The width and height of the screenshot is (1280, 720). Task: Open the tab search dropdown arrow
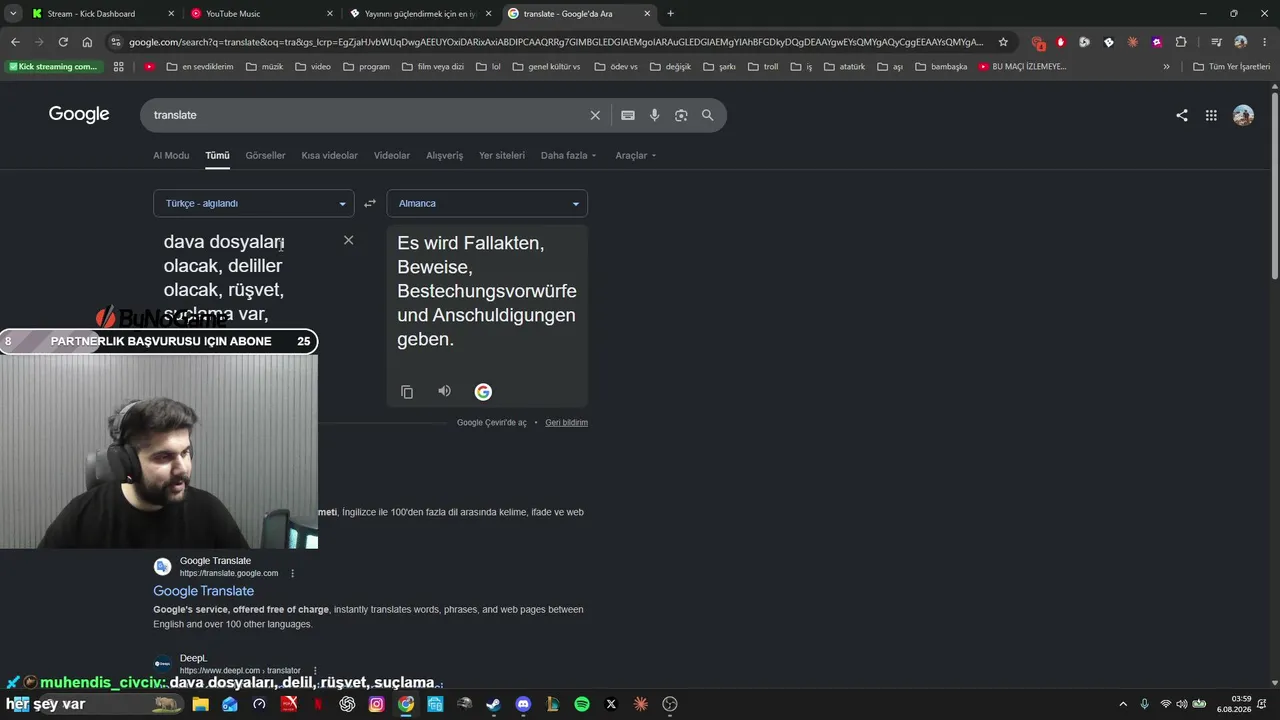coord(13,13)
